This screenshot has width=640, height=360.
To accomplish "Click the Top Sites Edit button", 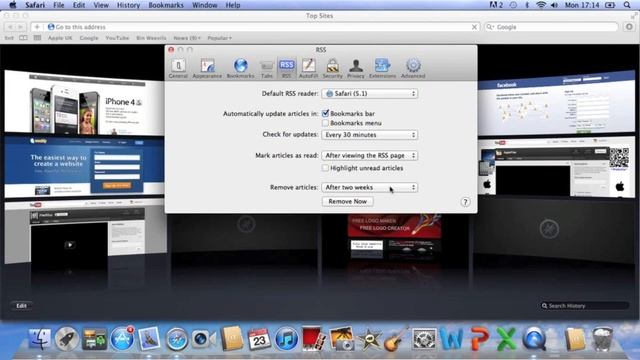I will coord(21,305).
